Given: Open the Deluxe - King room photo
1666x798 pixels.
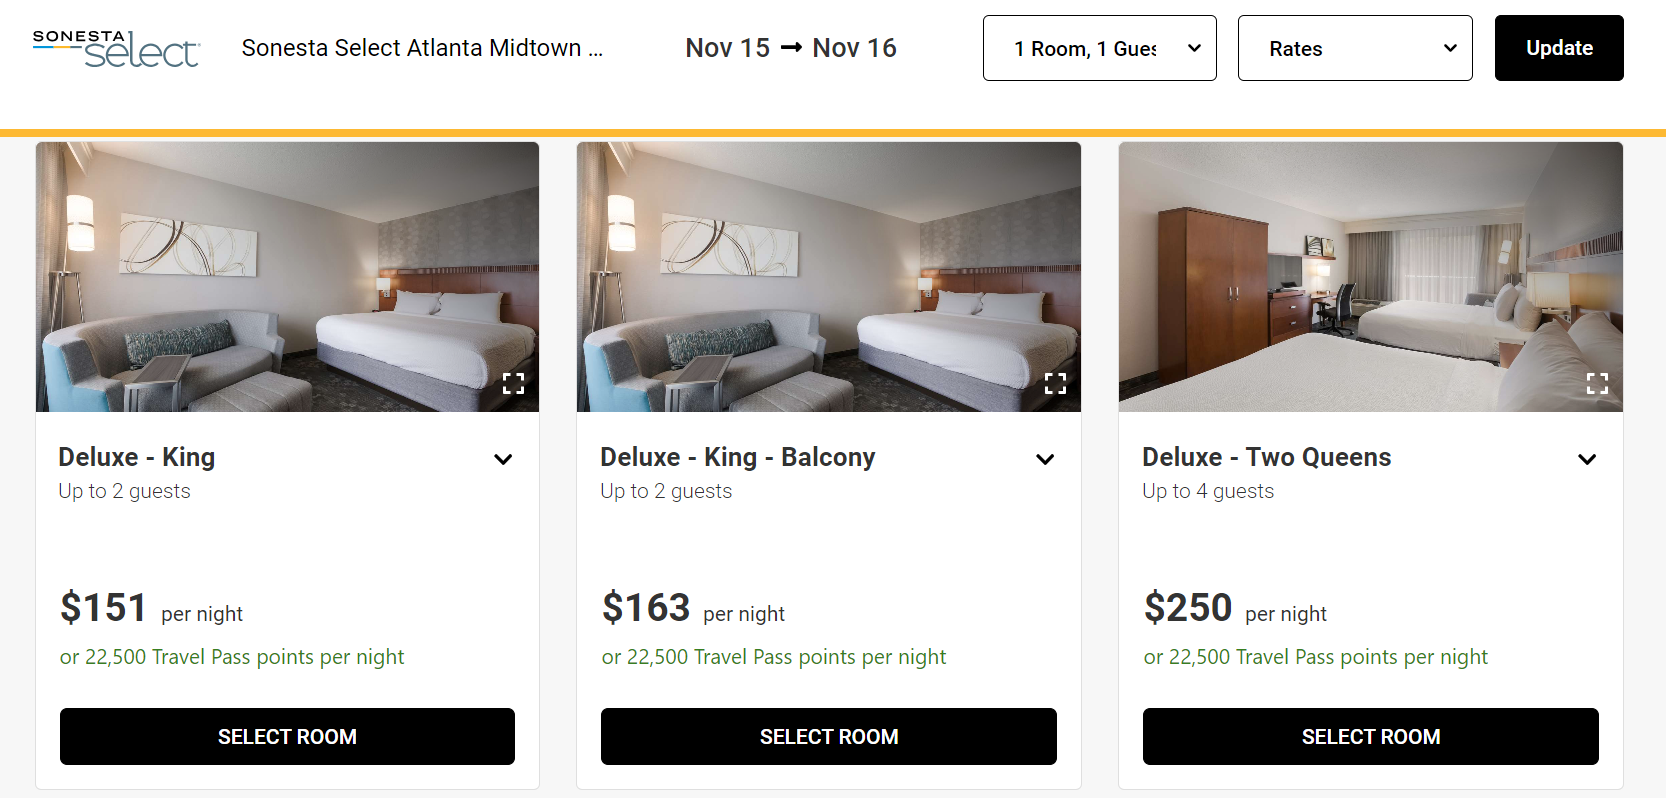Looking at the screenshot, I should [x=287, y=276].
